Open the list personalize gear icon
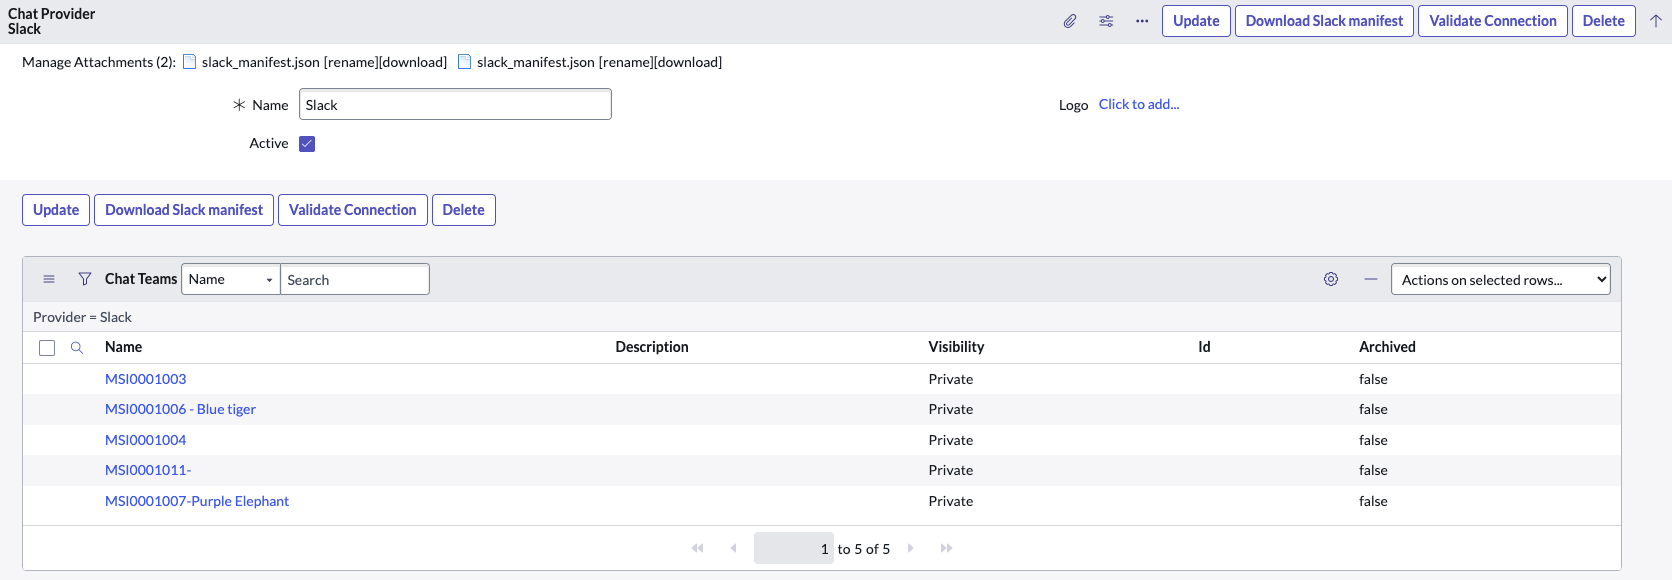The image size is (1672, 580). coord(1331,279)
